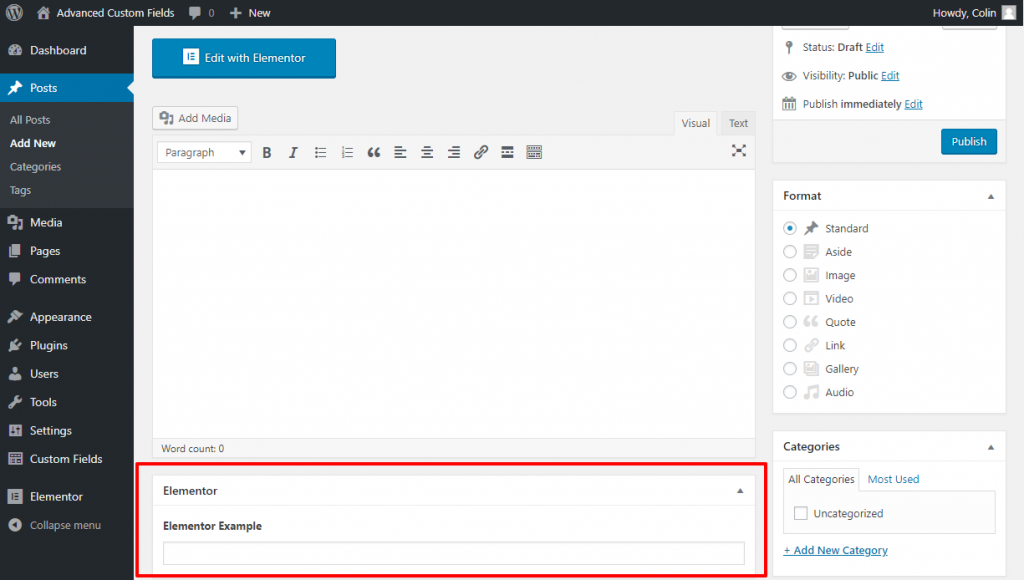The height and width of the screenshot is (580, 1024).
Task: Collapse the Format panel
Action: coord(991,197)
